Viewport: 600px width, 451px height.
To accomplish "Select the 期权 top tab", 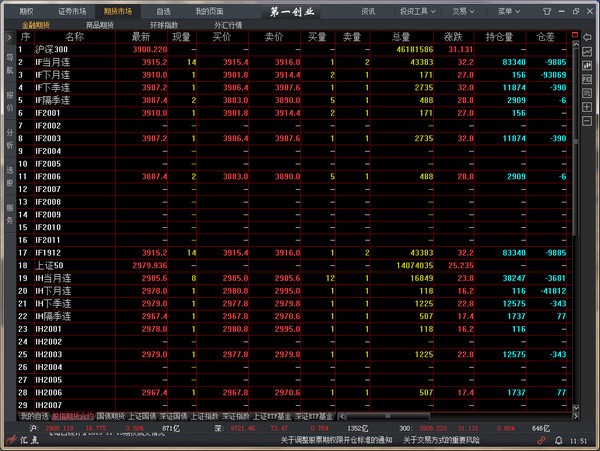I will pyautogui.click(x=26, y=11).
